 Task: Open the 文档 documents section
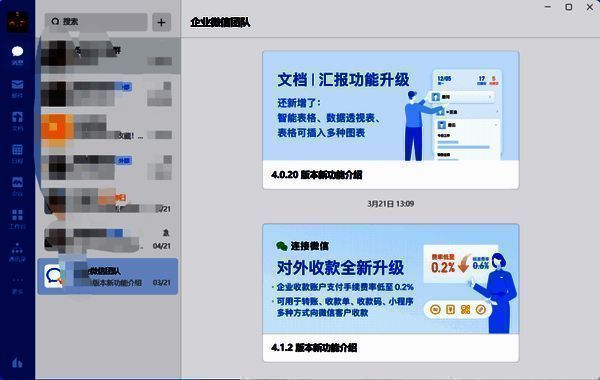click(x=17, y=121)
